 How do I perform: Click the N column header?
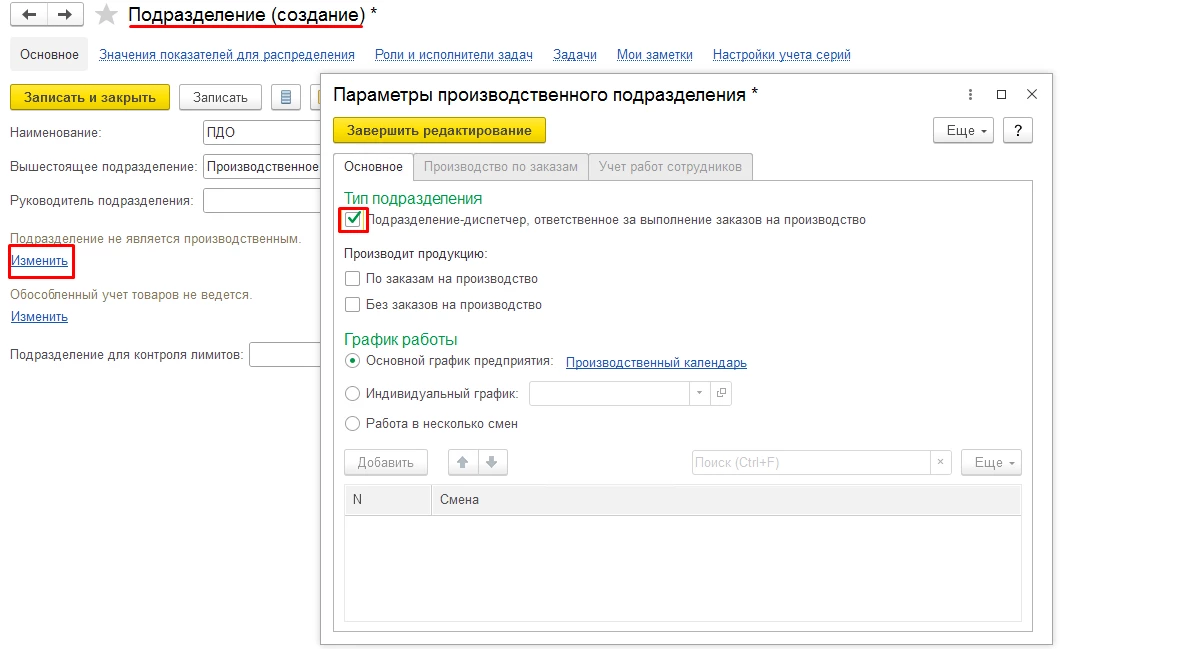(388, 500)
